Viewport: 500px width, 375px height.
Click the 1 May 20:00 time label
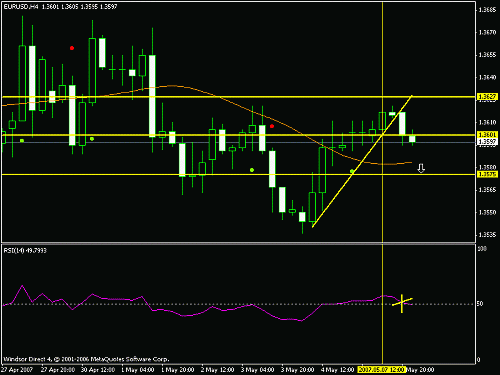click(x=178, y=370)
